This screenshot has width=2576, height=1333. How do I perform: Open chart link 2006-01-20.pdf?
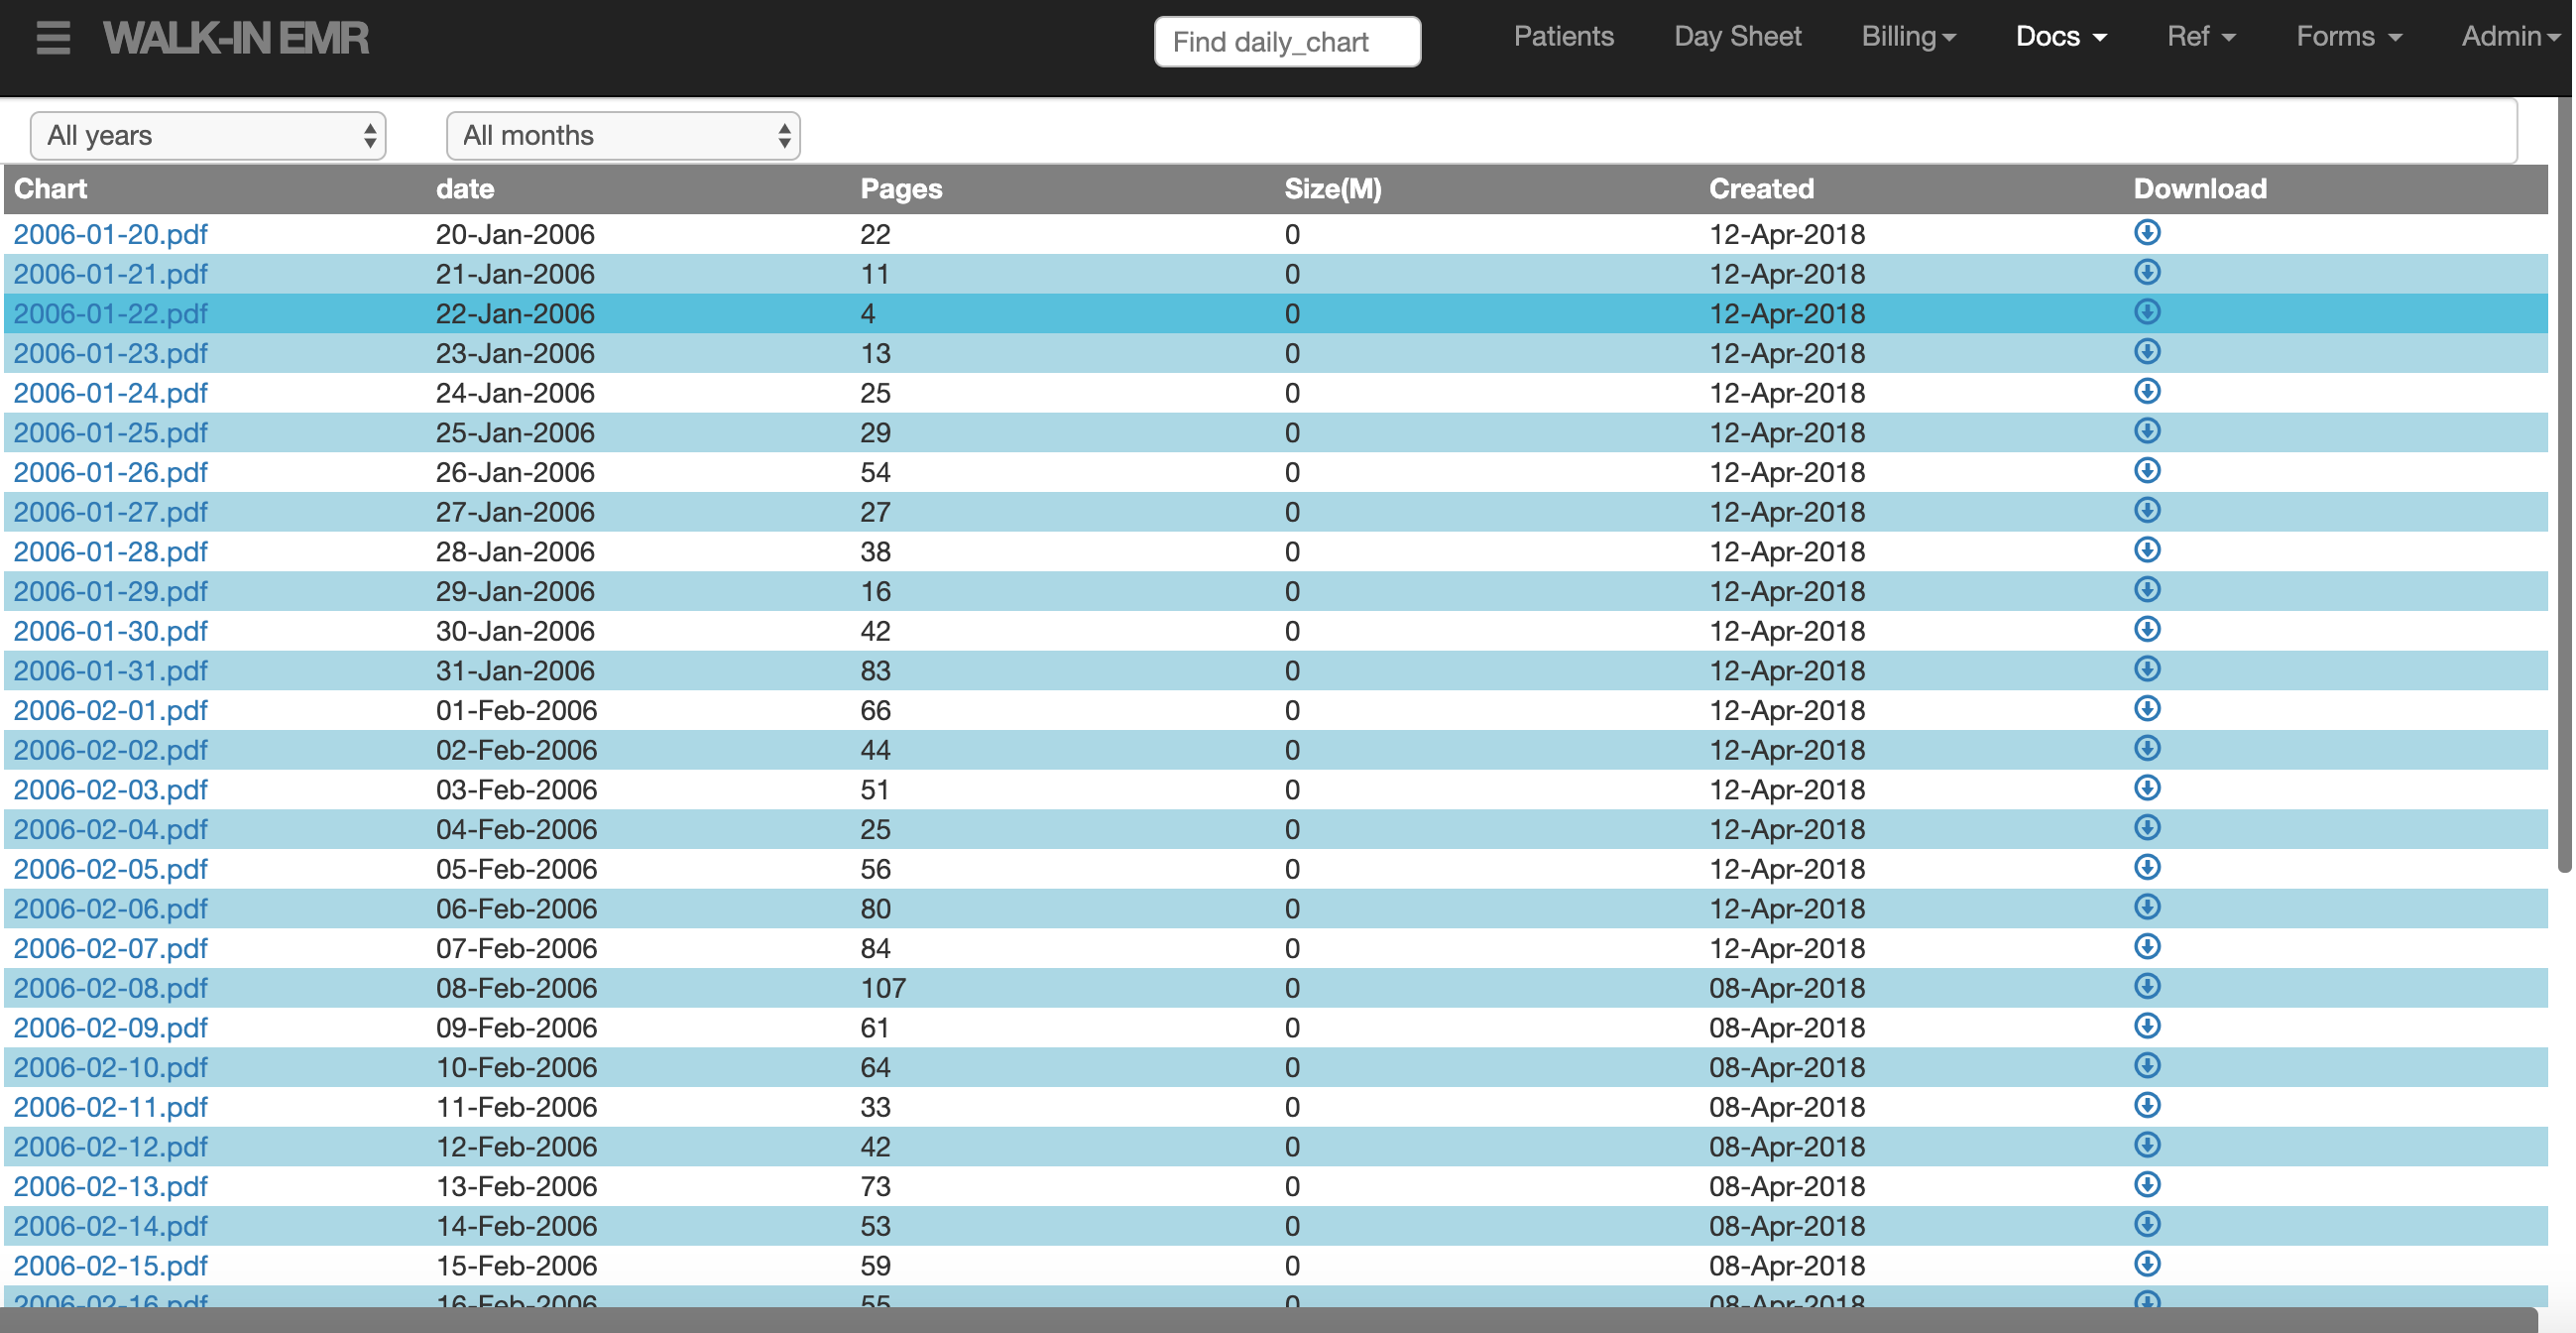coord(110,234)
